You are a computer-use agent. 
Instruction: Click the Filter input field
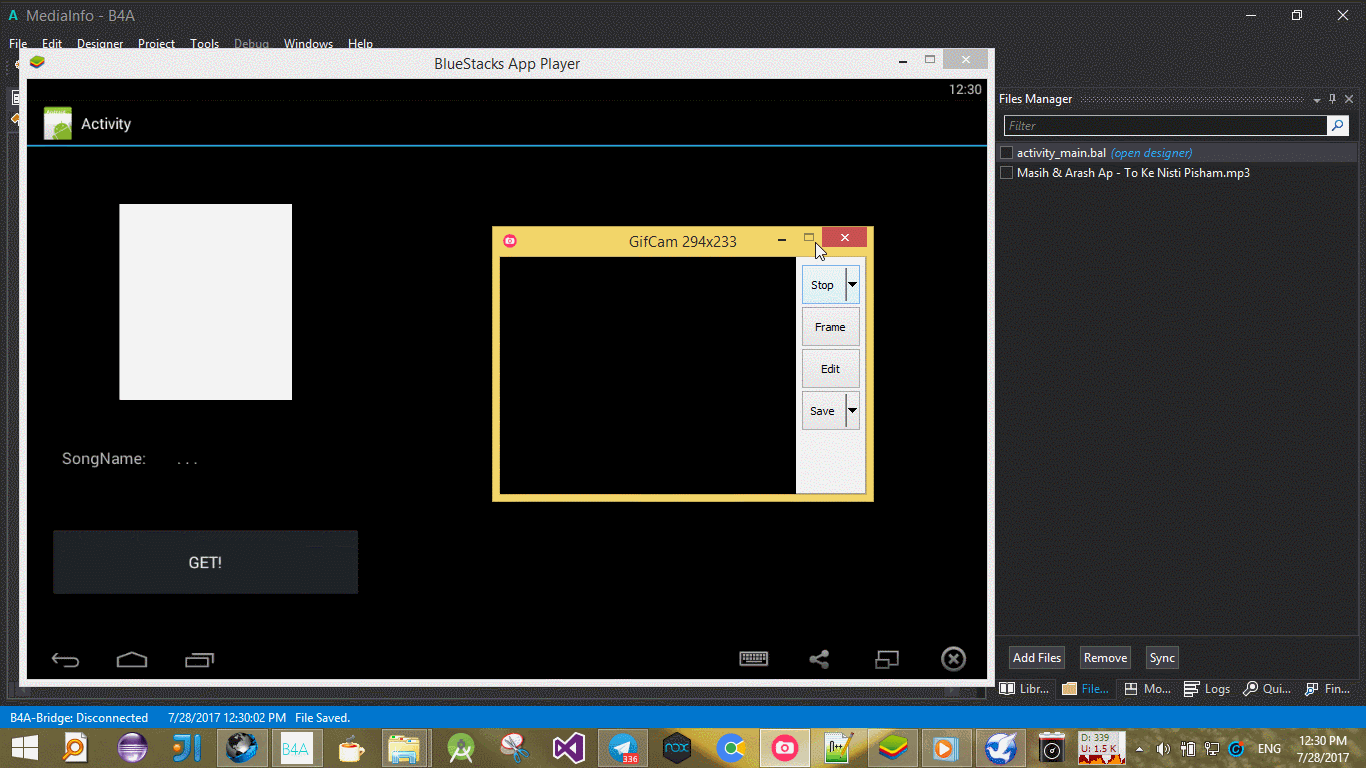(1164, 126)
